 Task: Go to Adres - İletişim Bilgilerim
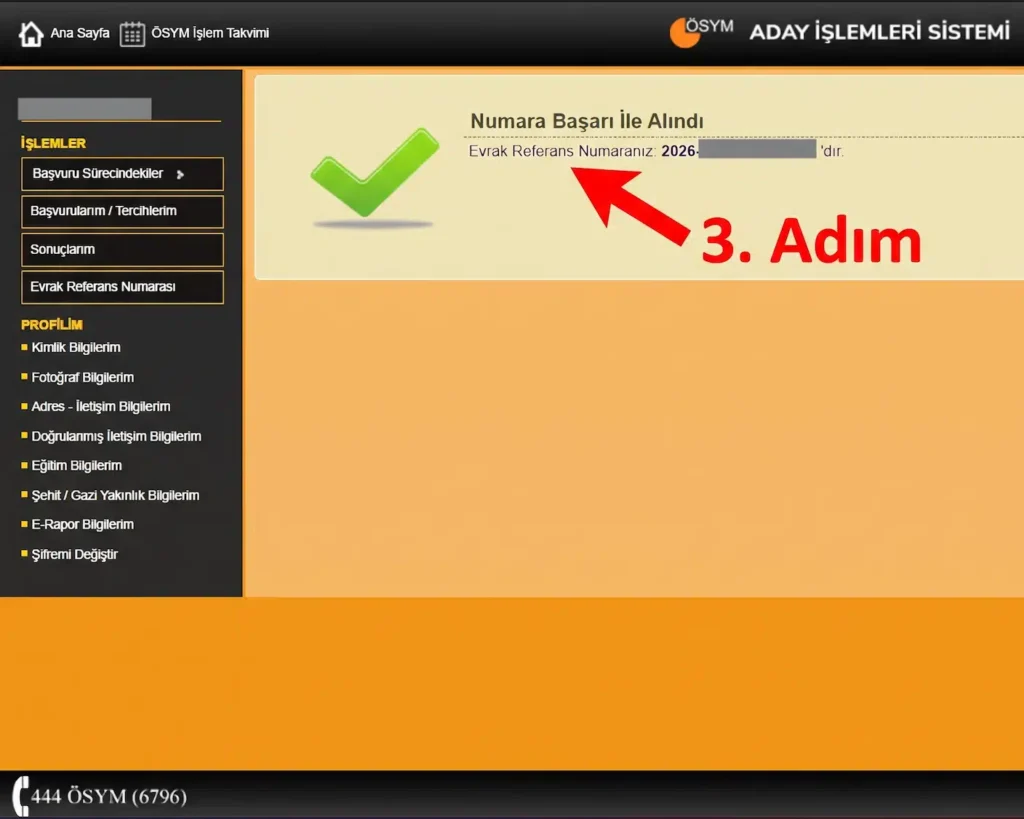101,406
